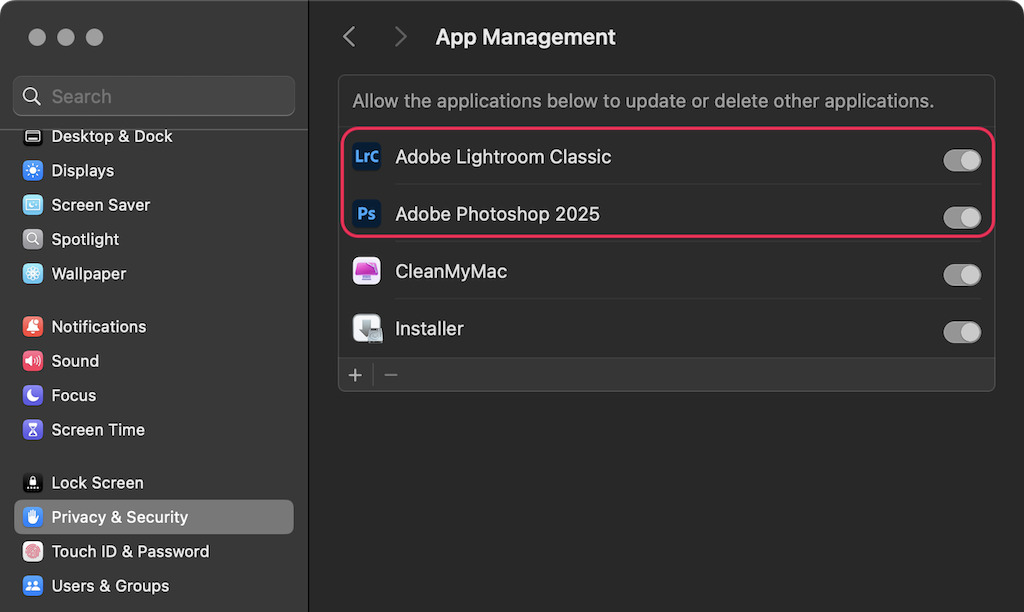Select Notifications in the sidebar
1024x612 pixels.
(98, 327)
